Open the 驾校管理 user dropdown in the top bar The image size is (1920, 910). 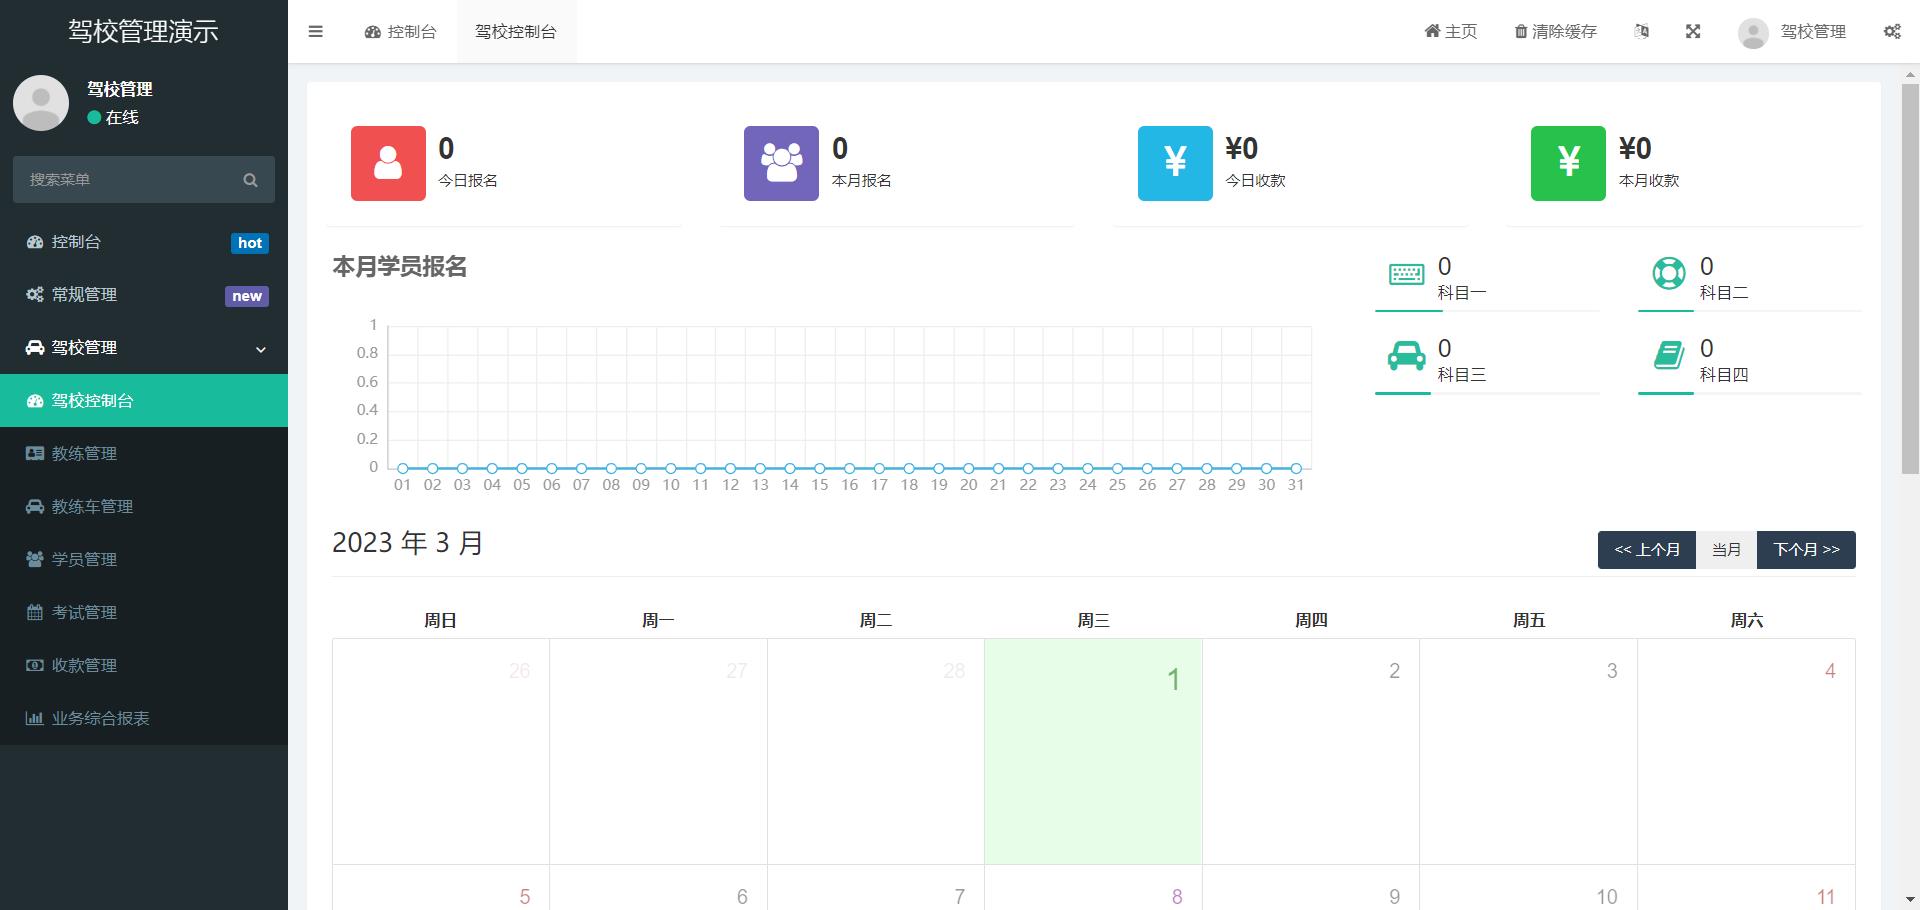click(1793, 32)
